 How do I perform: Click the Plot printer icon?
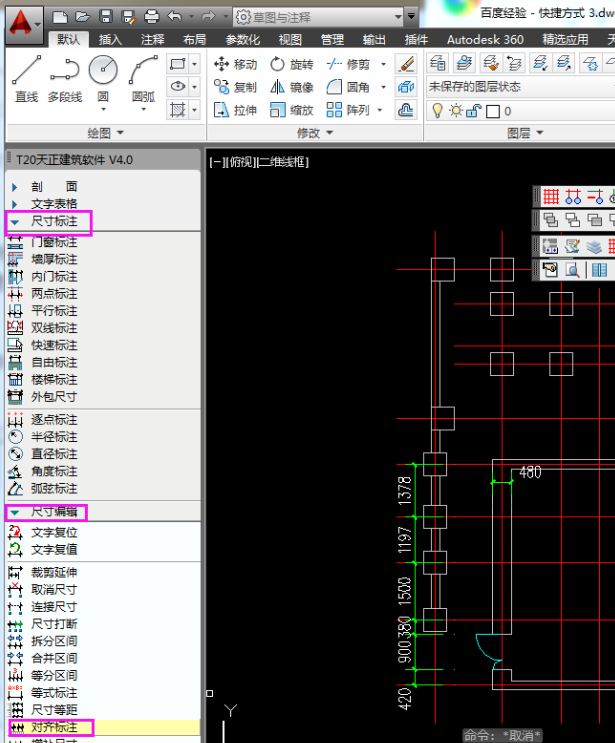click(x=152, y=18)
